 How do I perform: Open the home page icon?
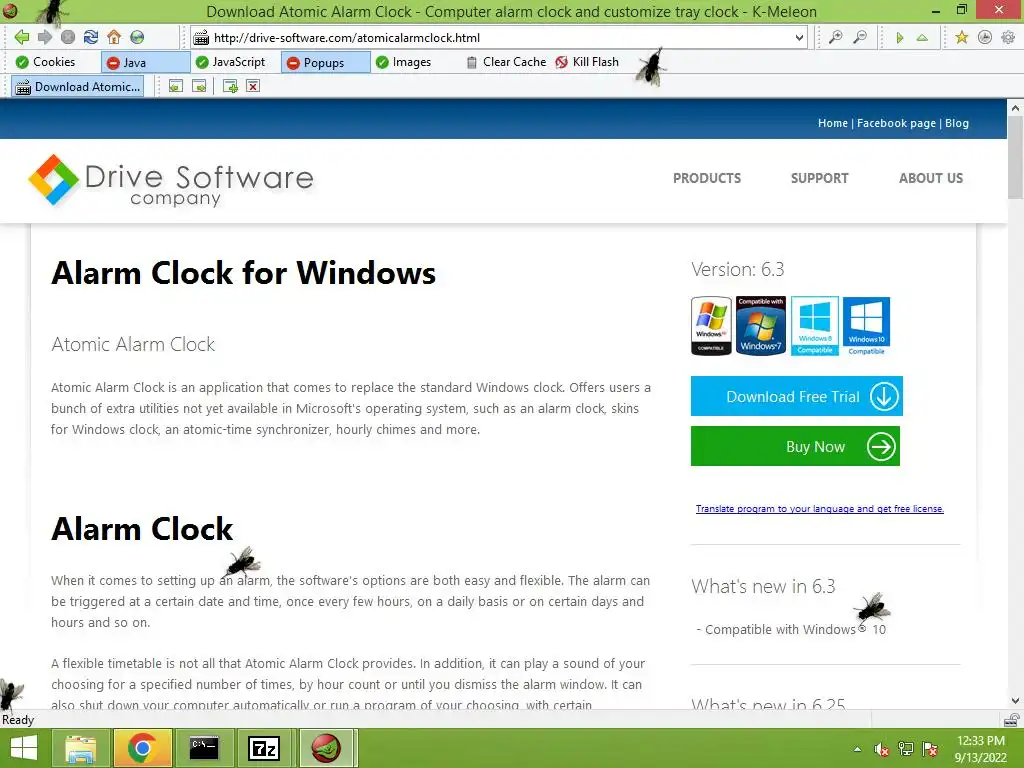point(114,37)
